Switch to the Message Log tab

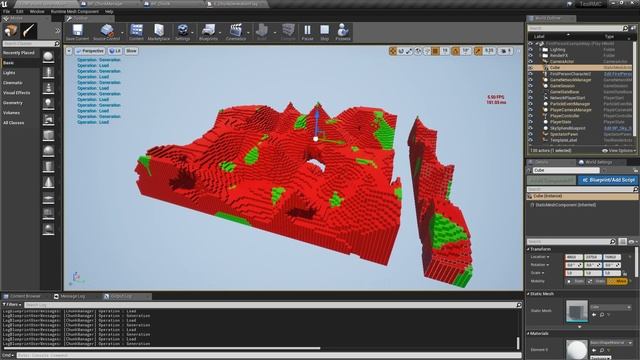tap(73, 296)
